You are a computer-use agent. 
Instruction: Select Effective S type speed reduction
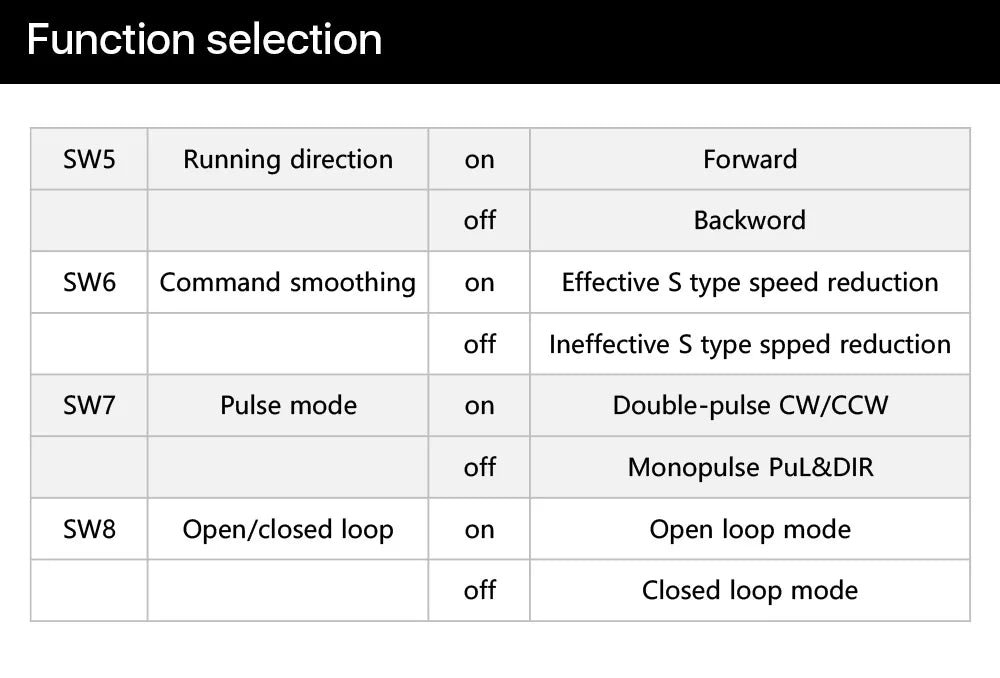pyautogui.click(x=750, y=282)
